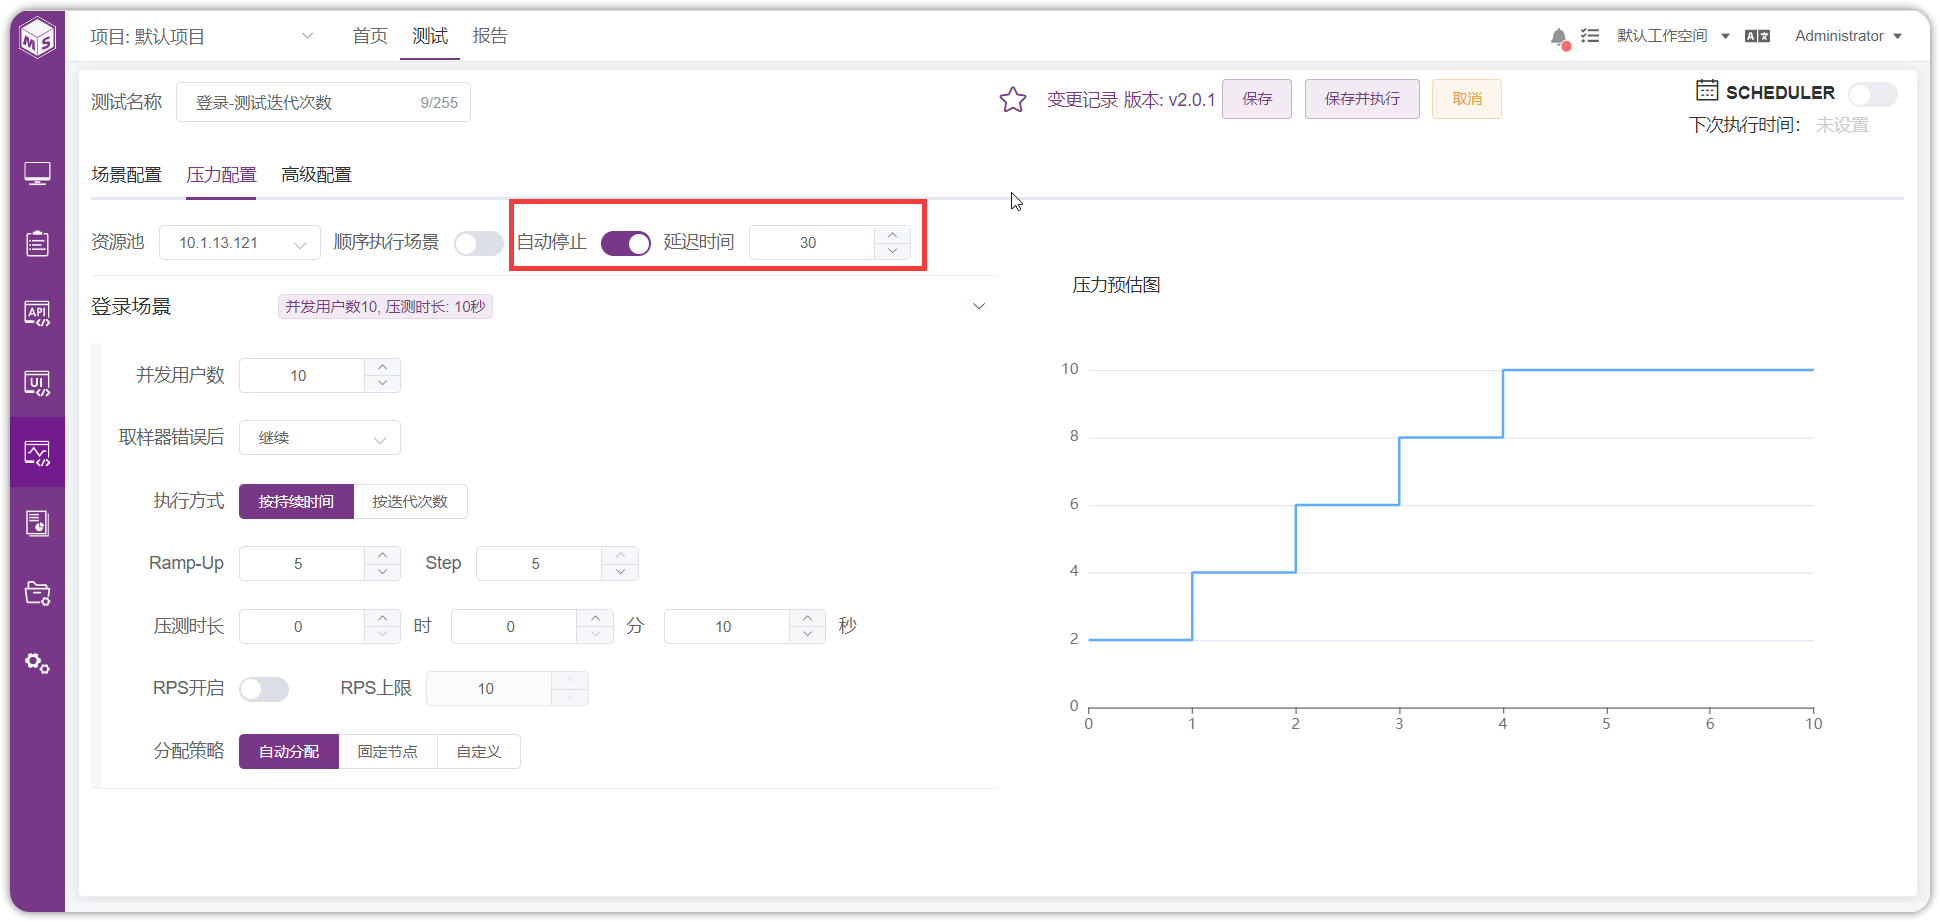Open the 报告 menu
Screen dimensions: 1940x922
[x=490, y=36]
